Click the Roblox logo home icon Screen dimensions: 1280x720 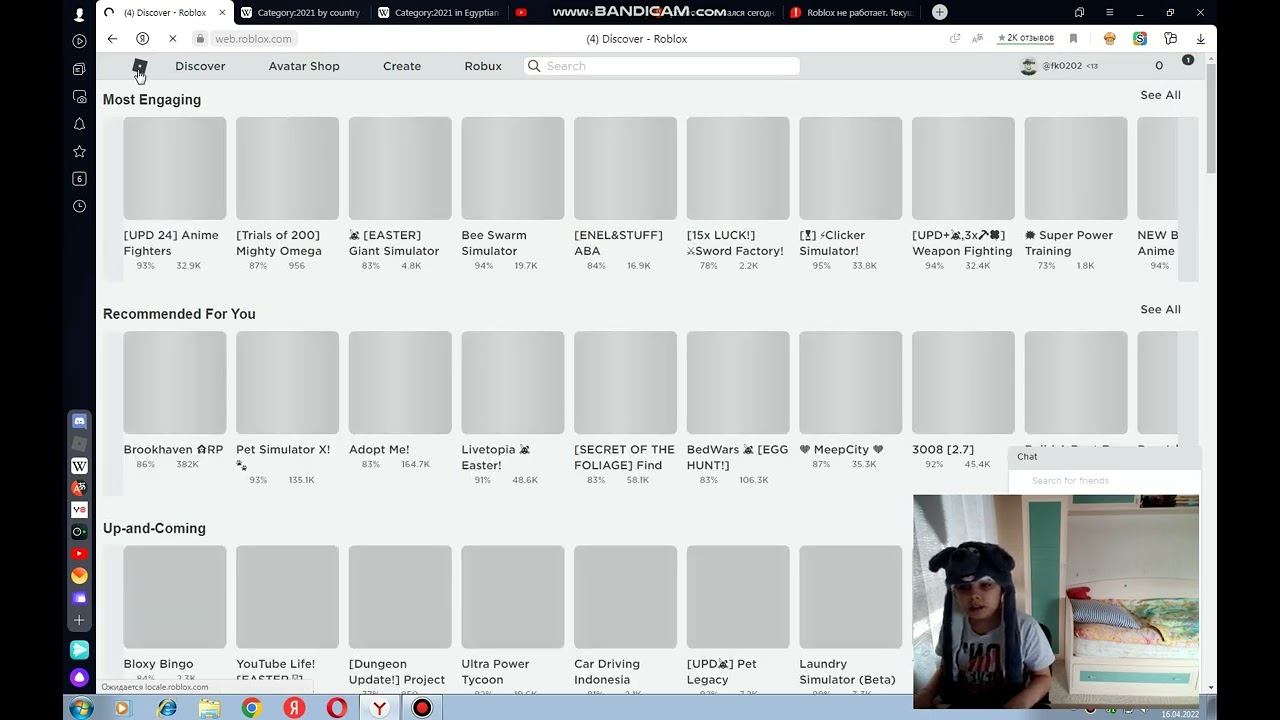point(139,66)
